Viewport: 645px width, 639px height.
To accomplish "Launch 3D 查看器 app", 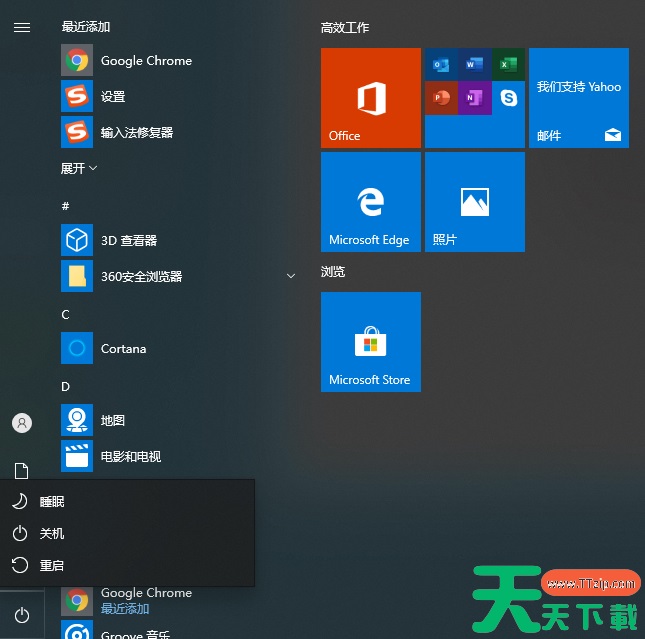I will pos(128,241).
